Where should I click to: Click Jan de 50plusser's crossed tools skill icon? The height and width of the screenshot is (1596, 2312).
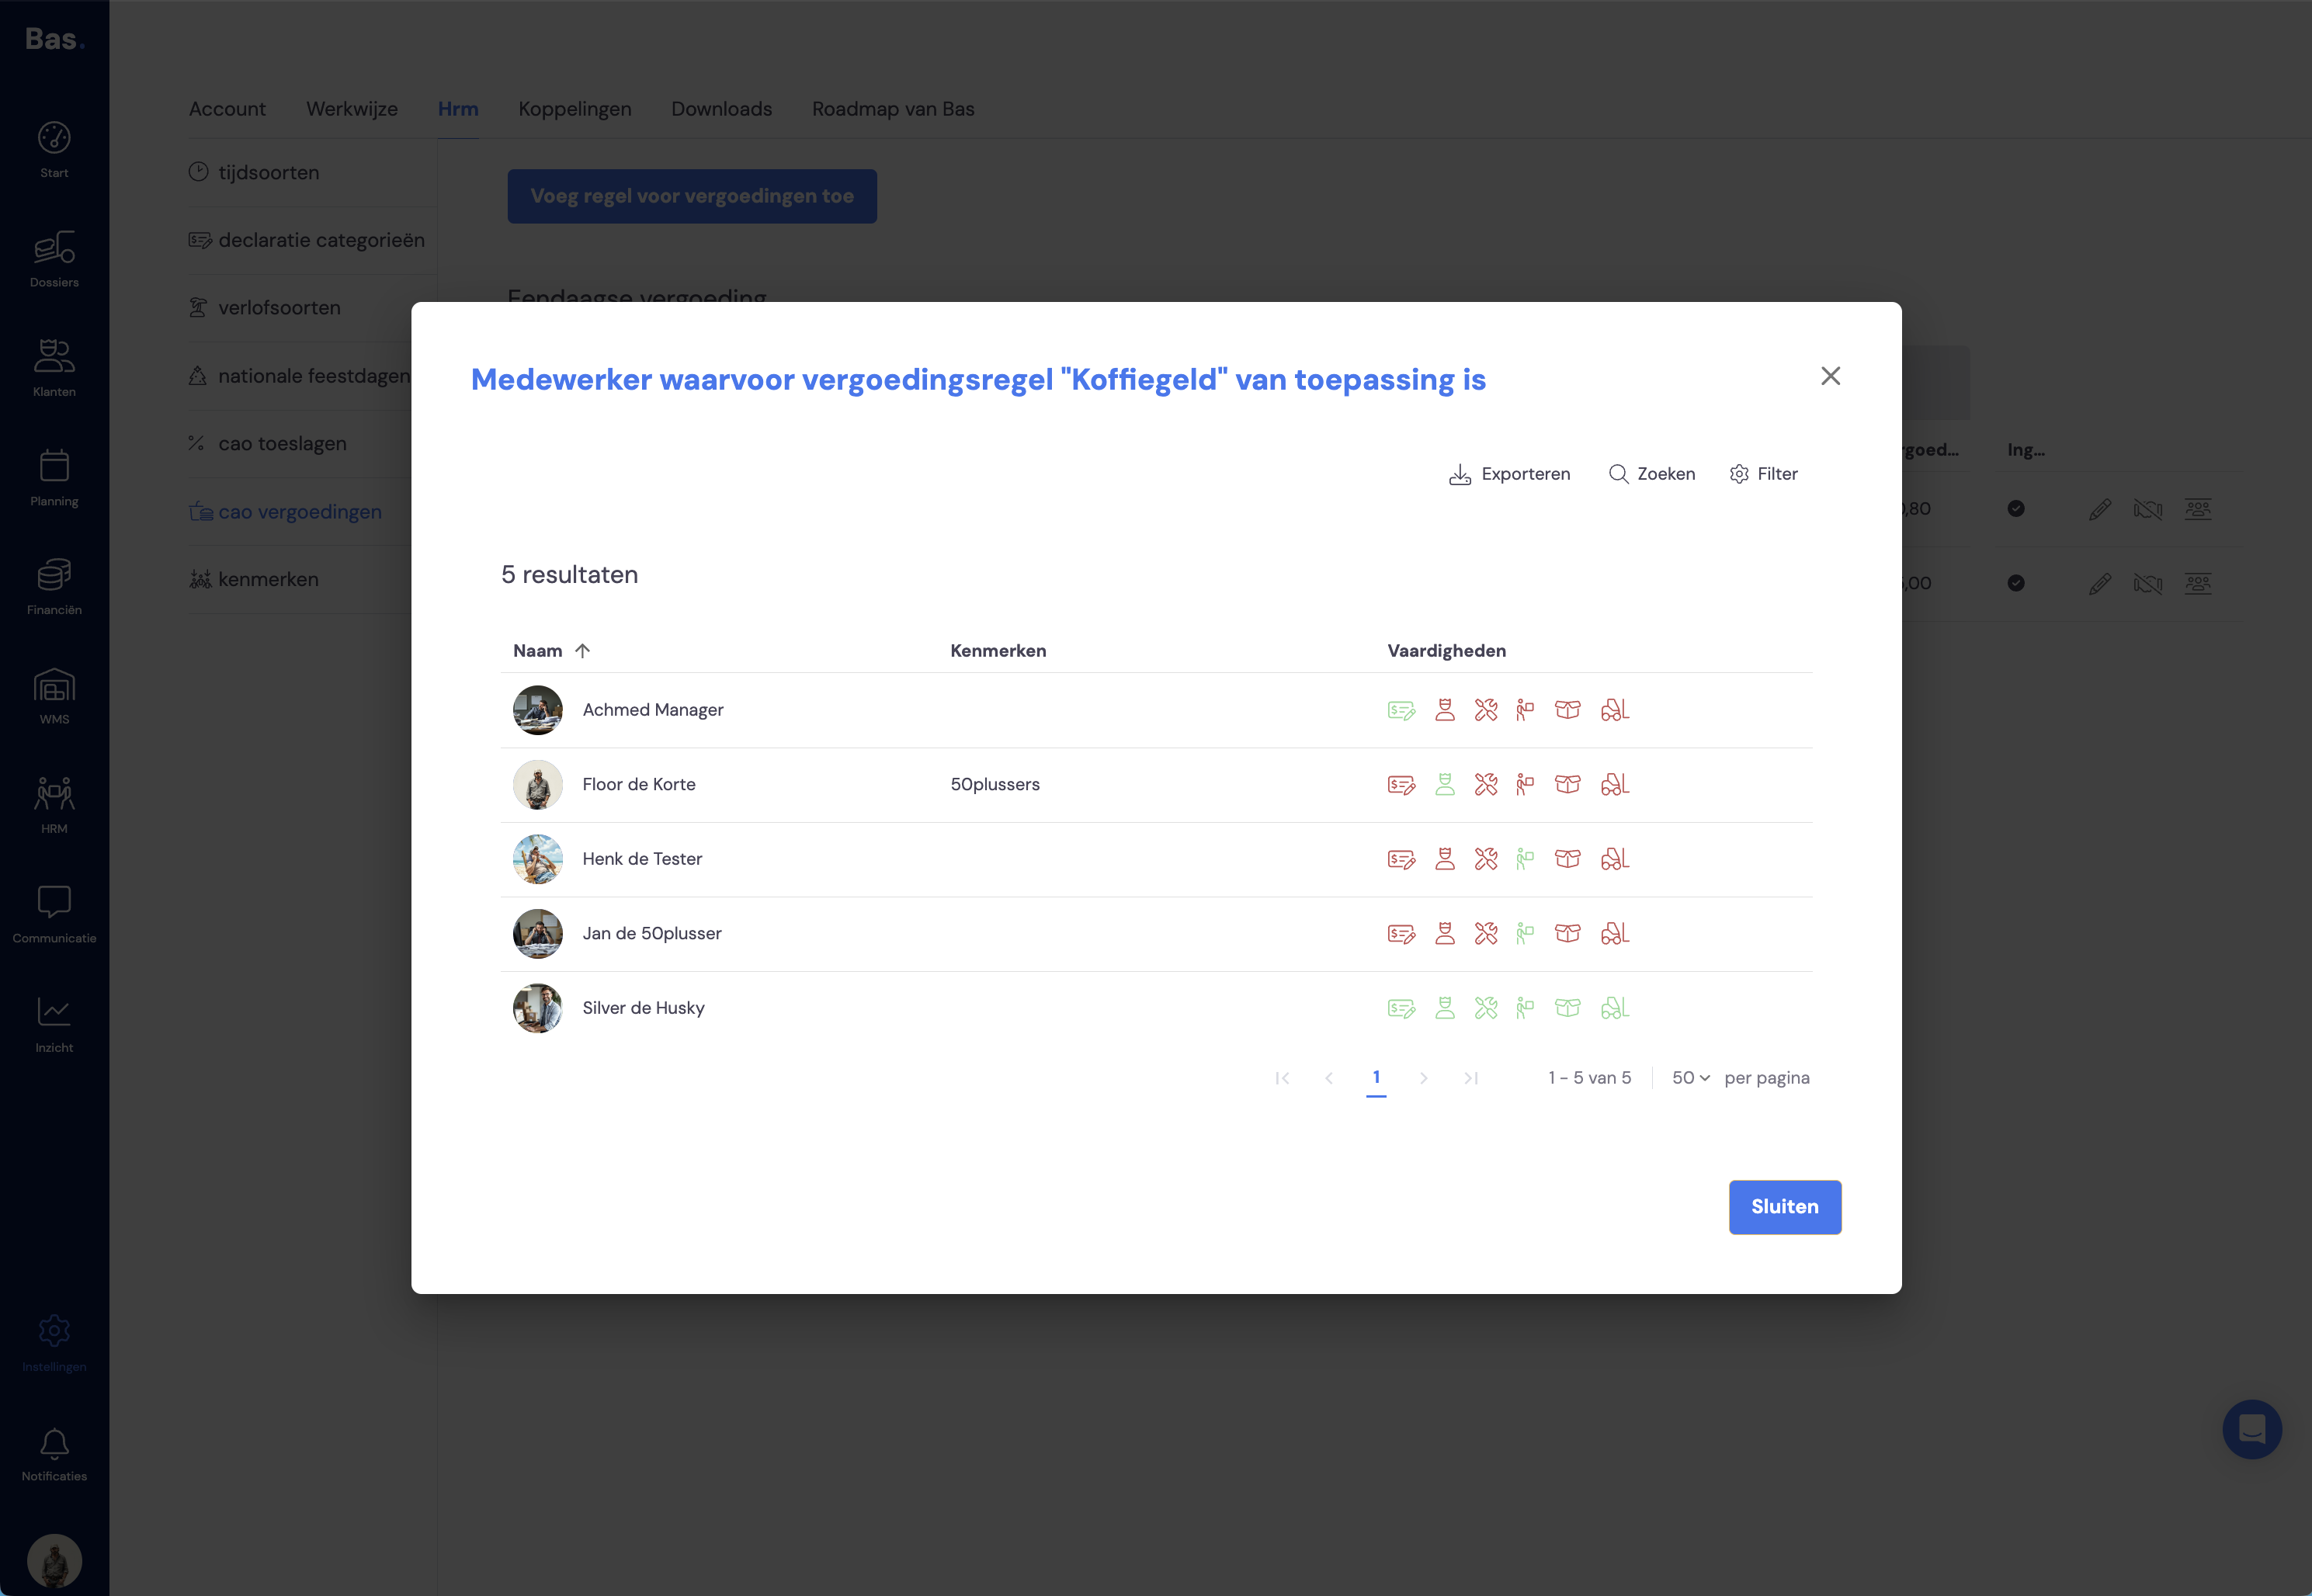[1486, 934]
